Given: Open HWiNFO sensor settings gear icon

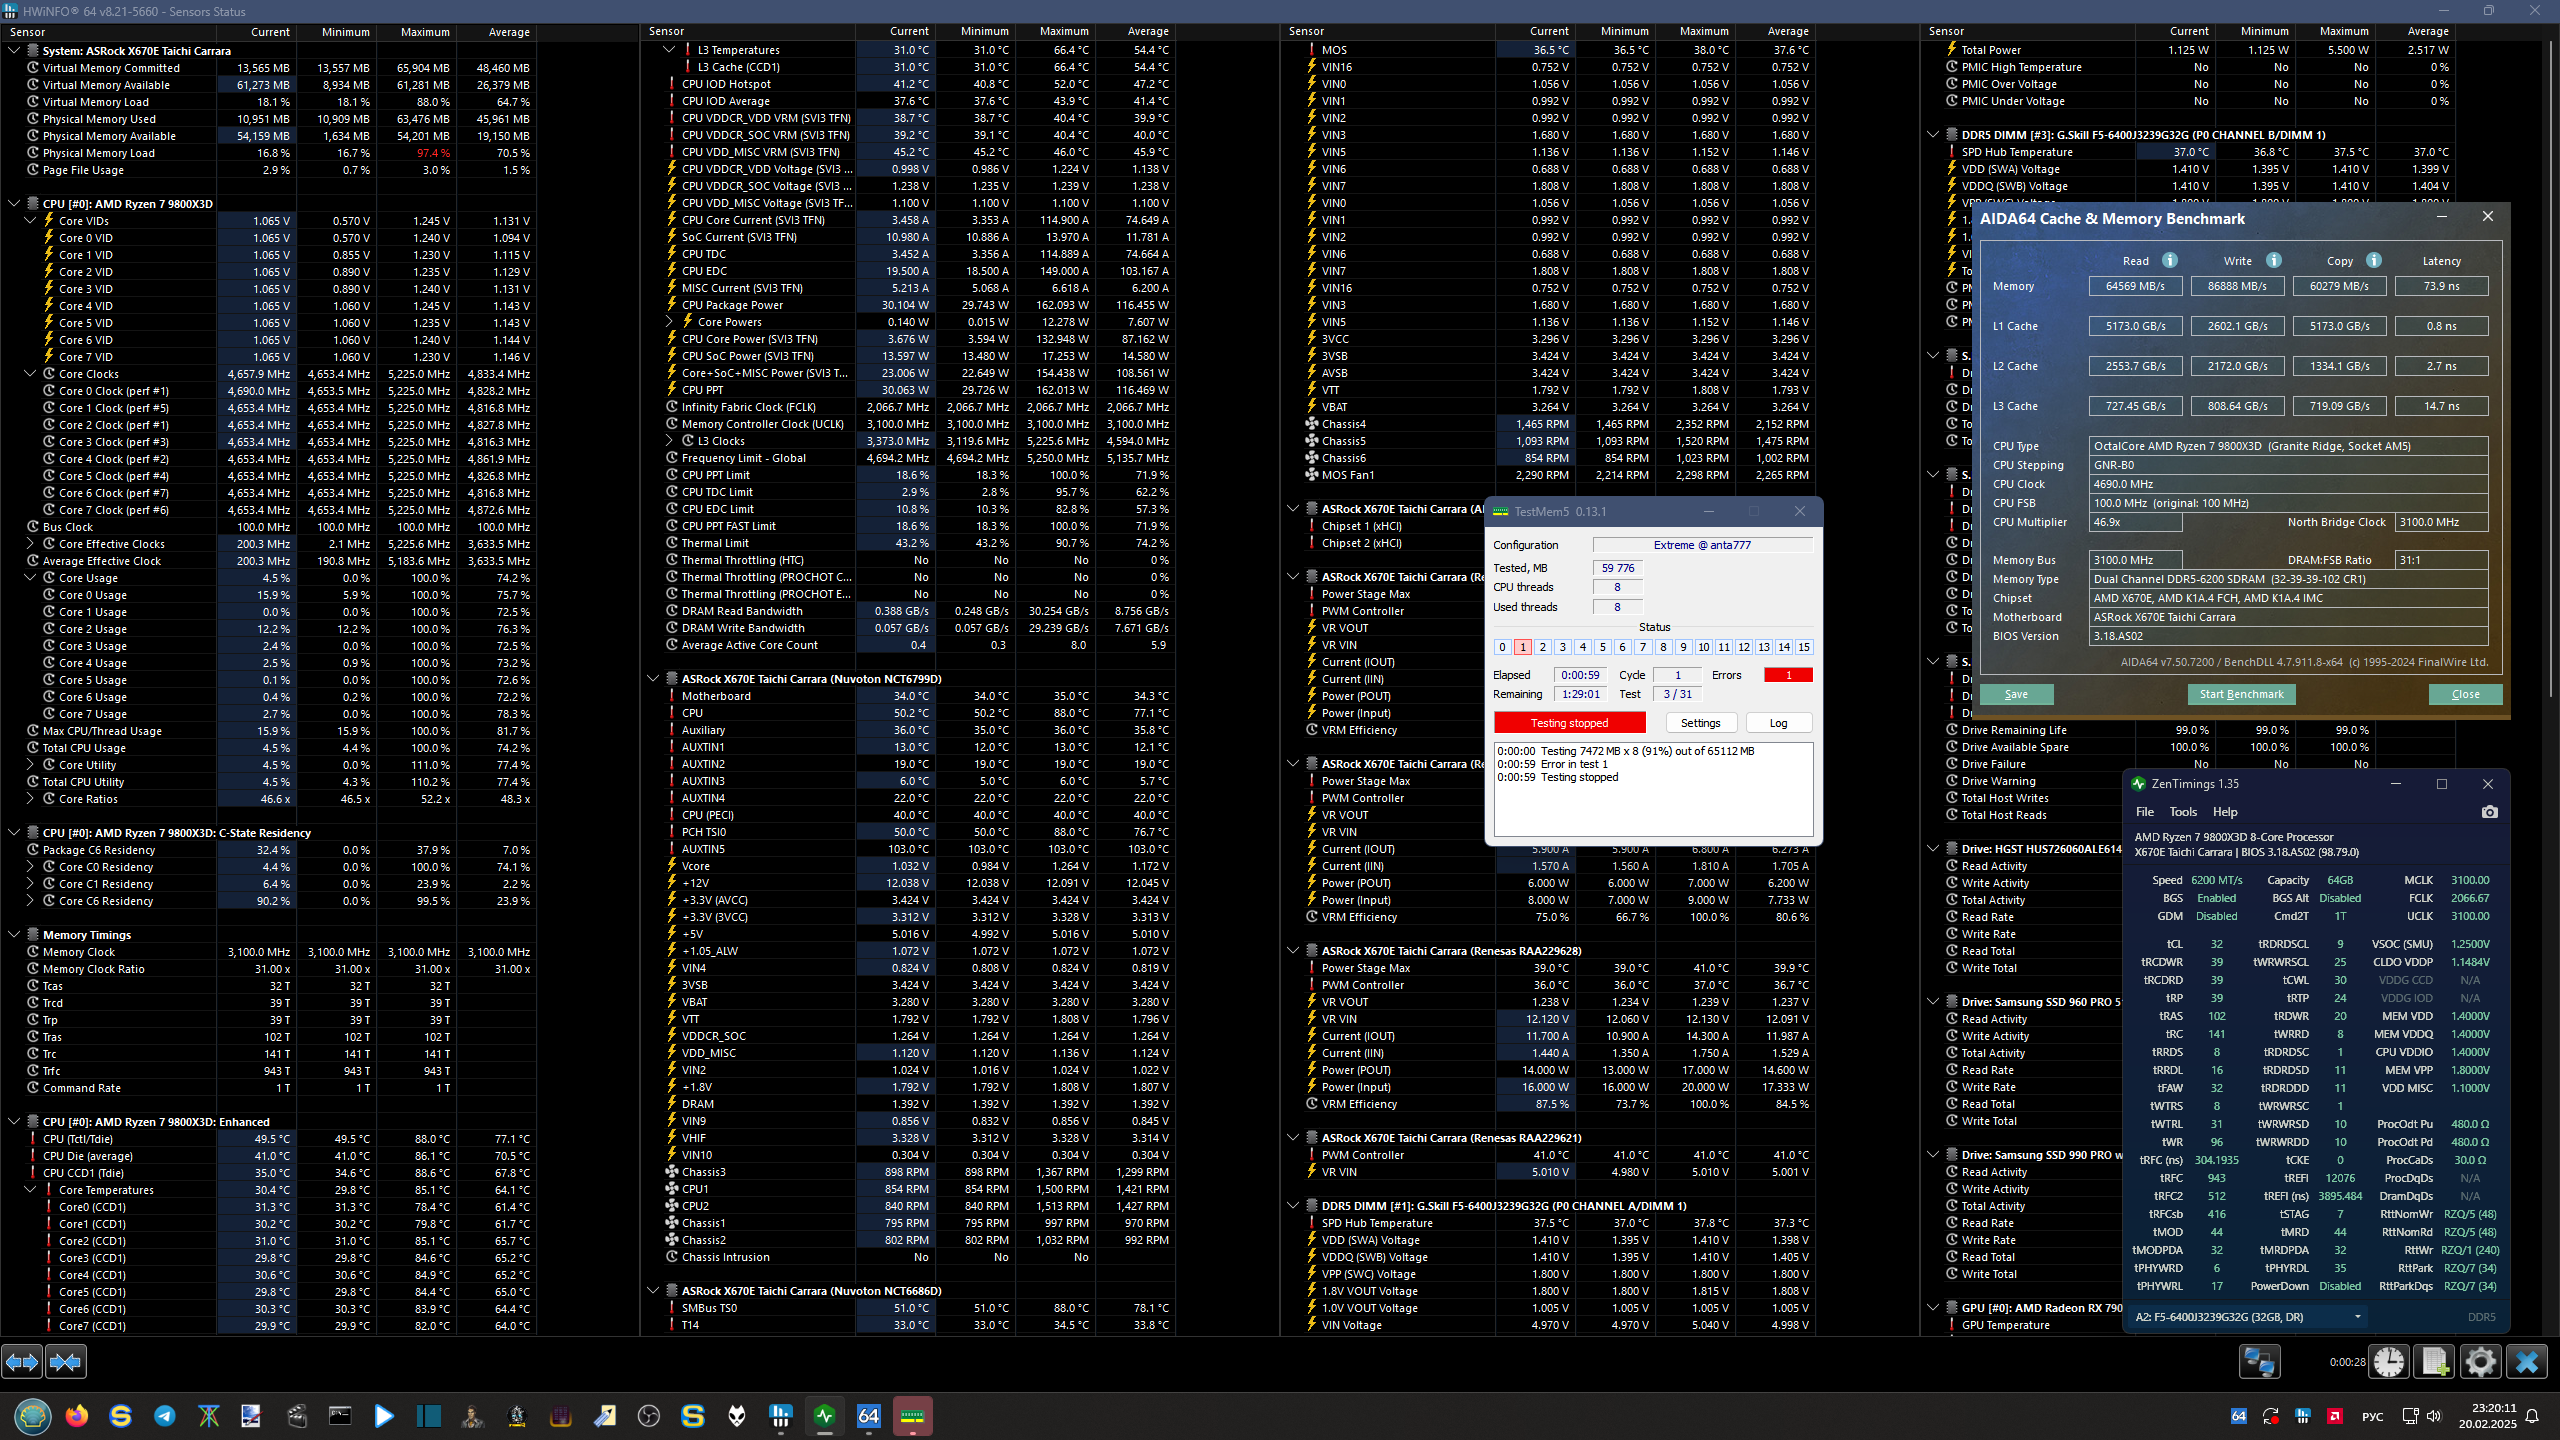Looking at the screenshot, I should pos(2480,1361).
